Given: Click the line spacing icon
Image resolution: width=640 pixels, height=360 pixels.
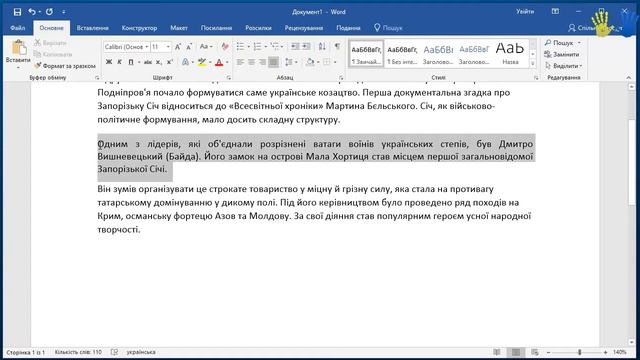Looking at the screenshot, I should [x=289, y=62].
